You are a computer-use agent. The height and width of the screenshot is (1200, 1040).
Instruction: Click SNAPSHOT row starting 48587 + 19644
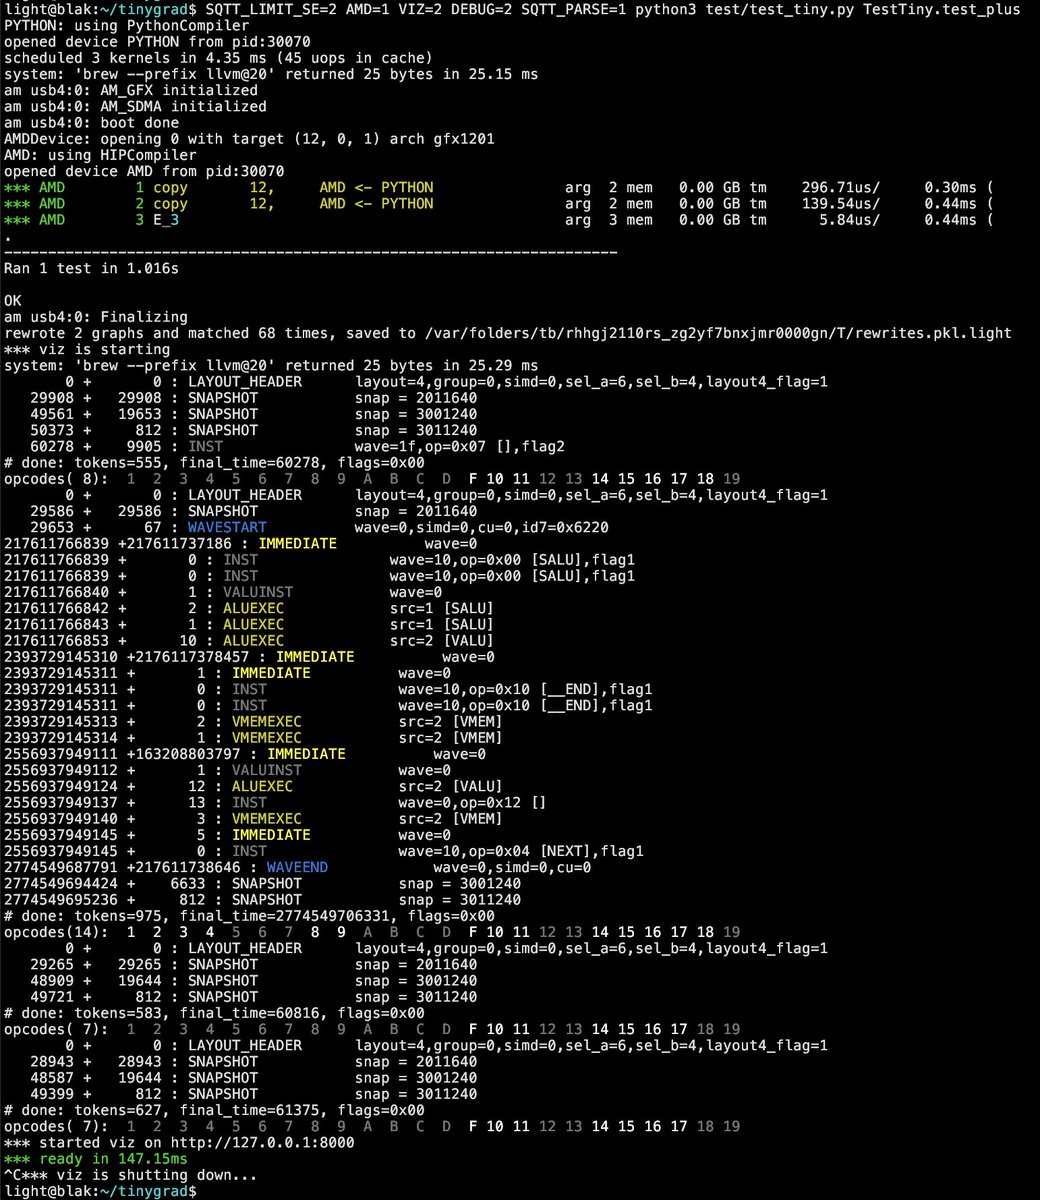click(253, 1078)
